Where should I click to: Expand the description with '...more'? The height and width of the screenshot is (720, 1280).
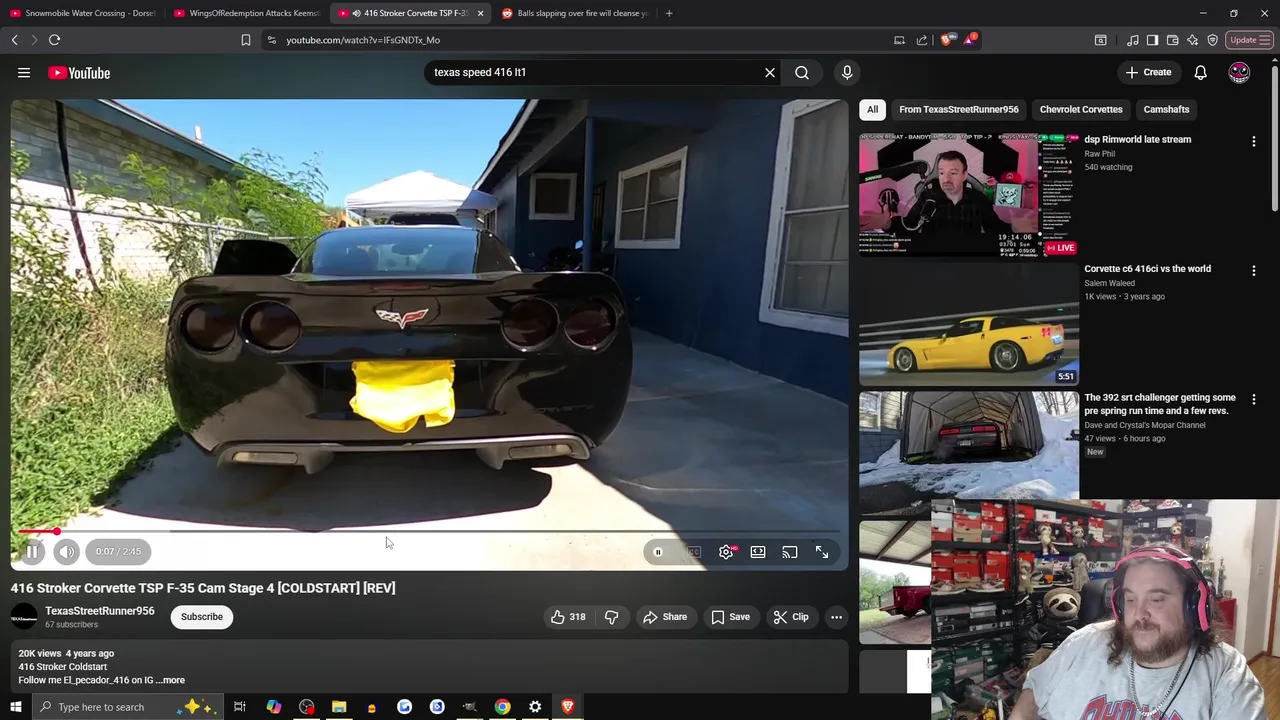tap(172, 680)
